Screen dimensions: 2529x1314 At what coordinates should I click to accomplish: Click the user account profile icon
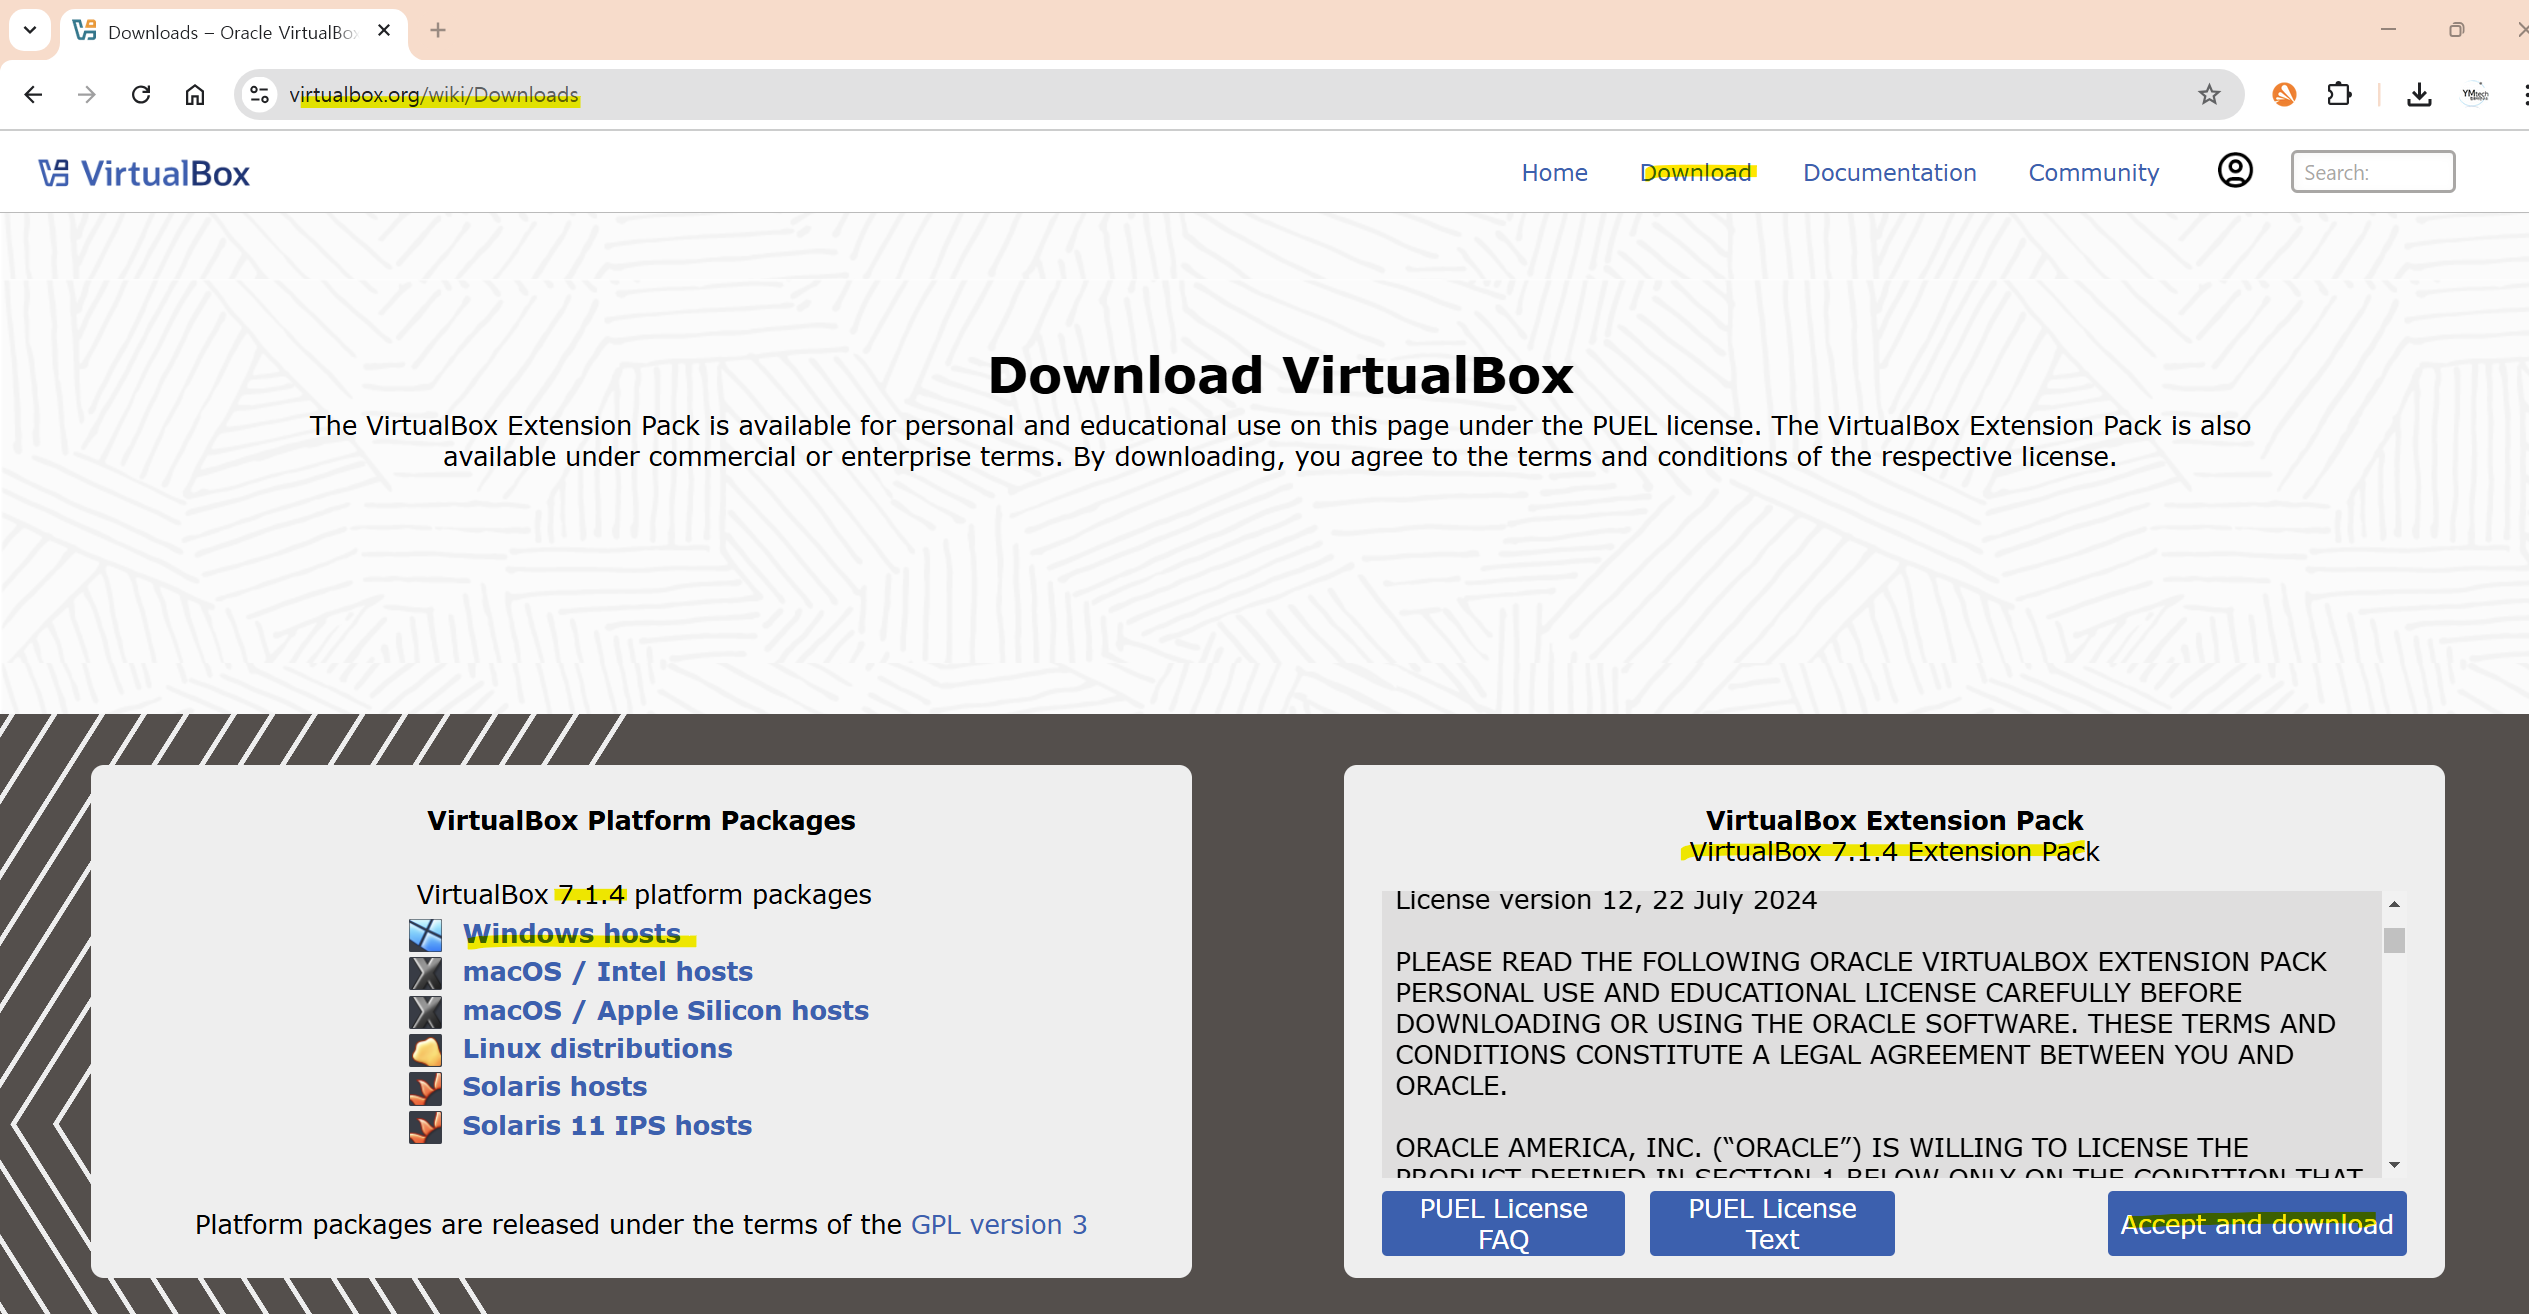pos(2235,171)
